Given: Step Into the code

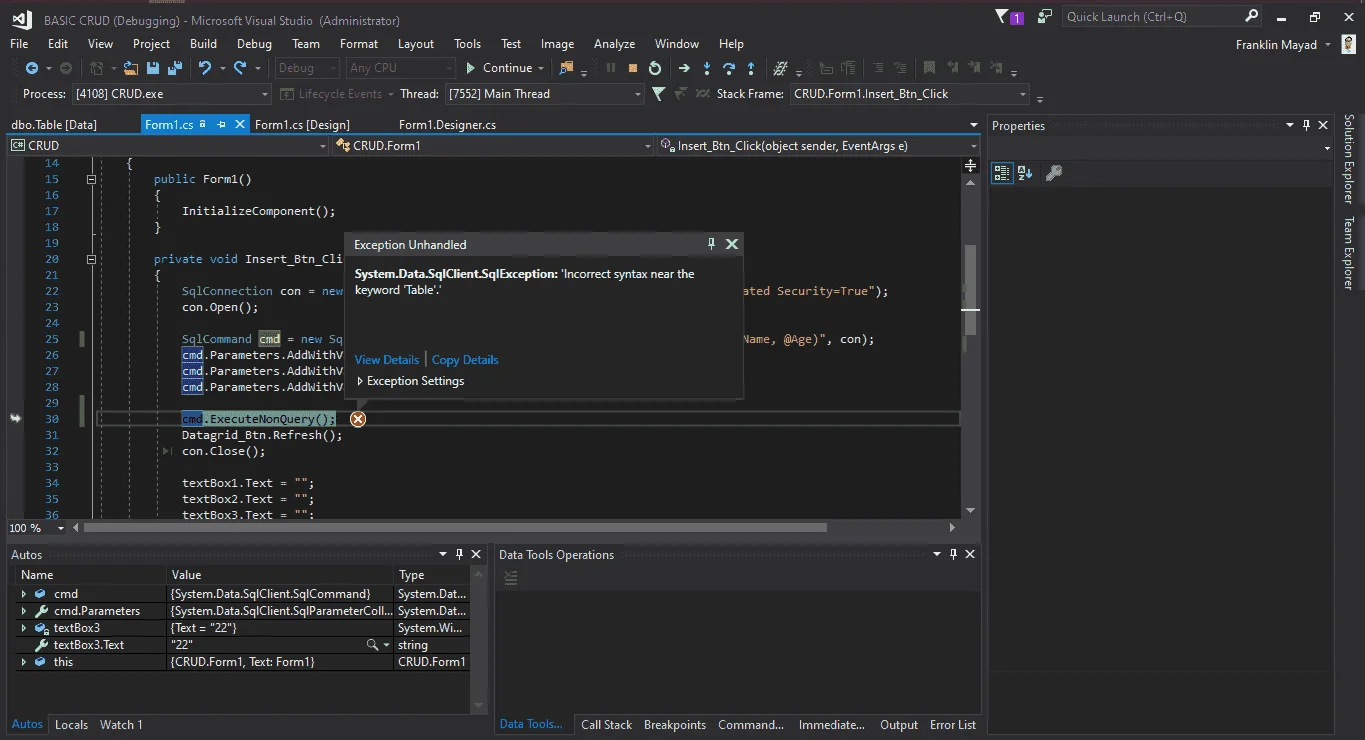Looking at the screenshot, I should tap(707, 68).
